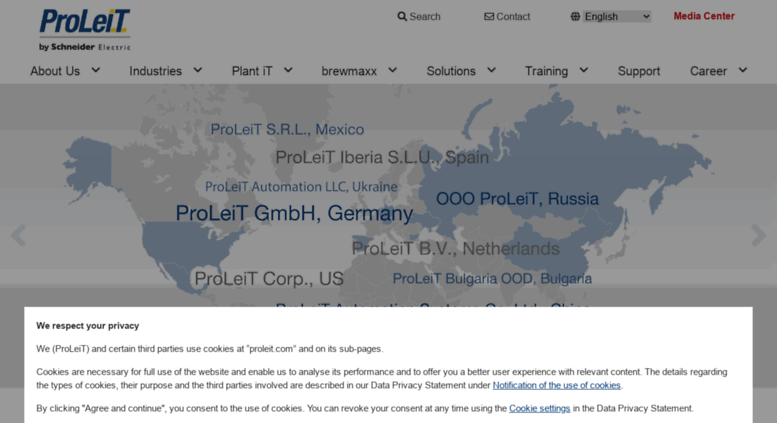Click the We respect your privacy heading
The height and width of the screenshot is (423, 777).
[88, 325]
